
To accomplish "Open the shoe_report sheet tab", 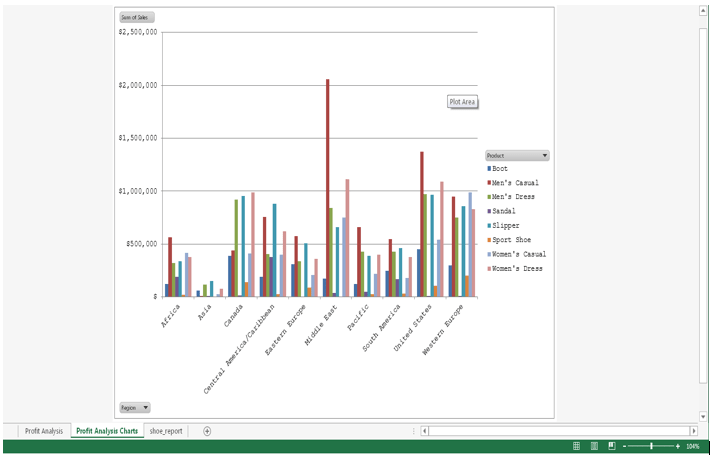I will pos(166,431).
